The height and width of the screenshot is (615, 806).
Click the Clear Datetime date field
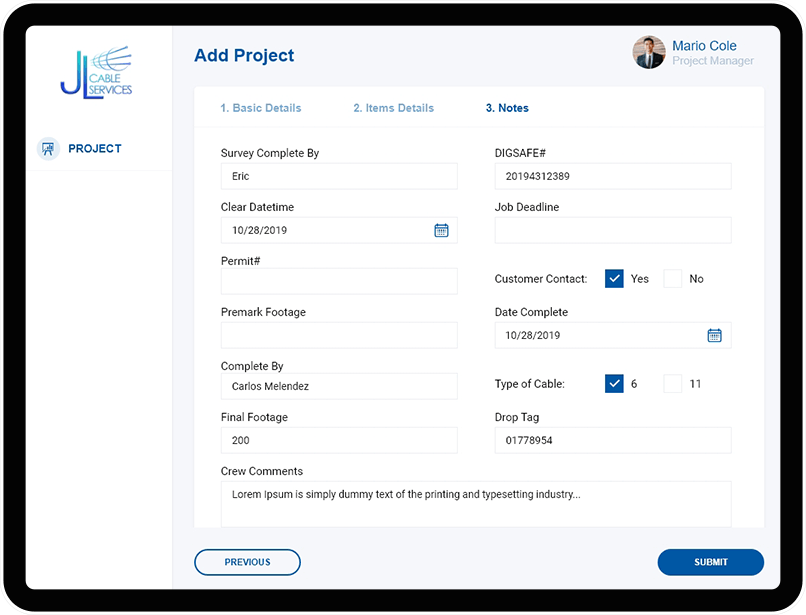pyautogui.click(x=339, y=230)
